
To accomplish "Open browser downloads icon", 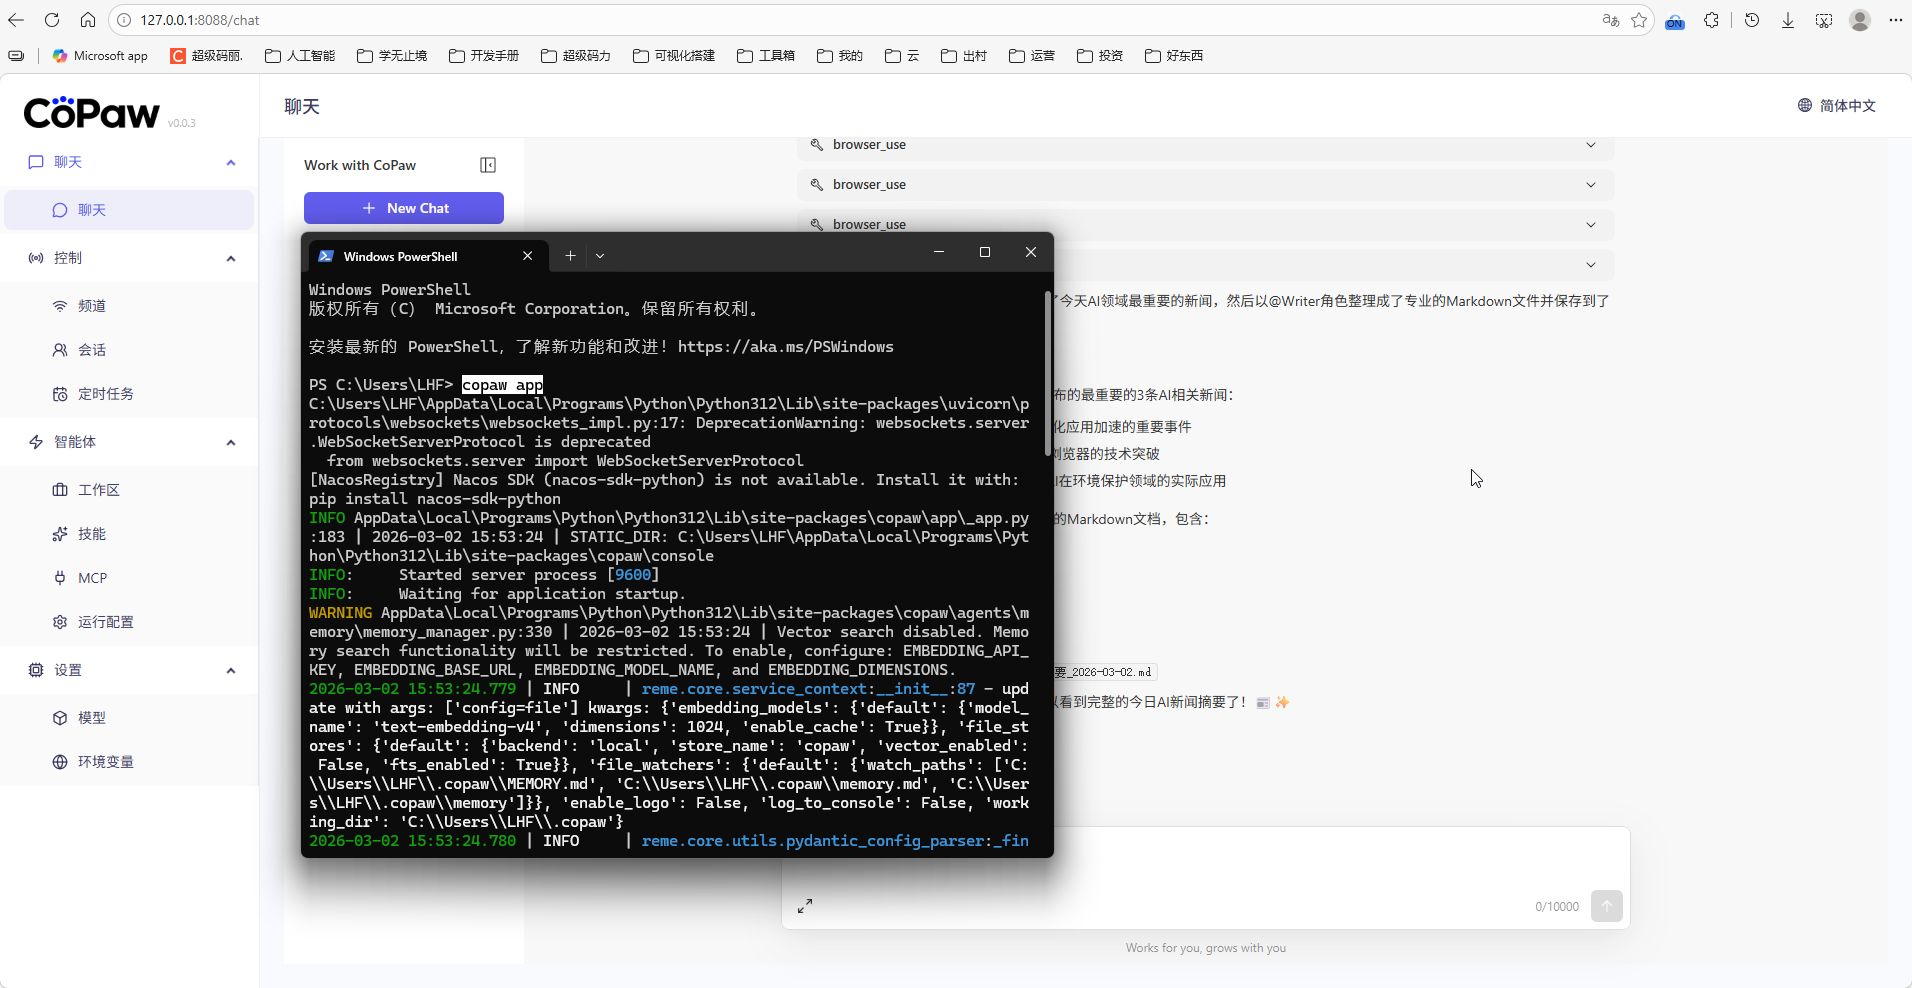I will (x=1788, y=20).
